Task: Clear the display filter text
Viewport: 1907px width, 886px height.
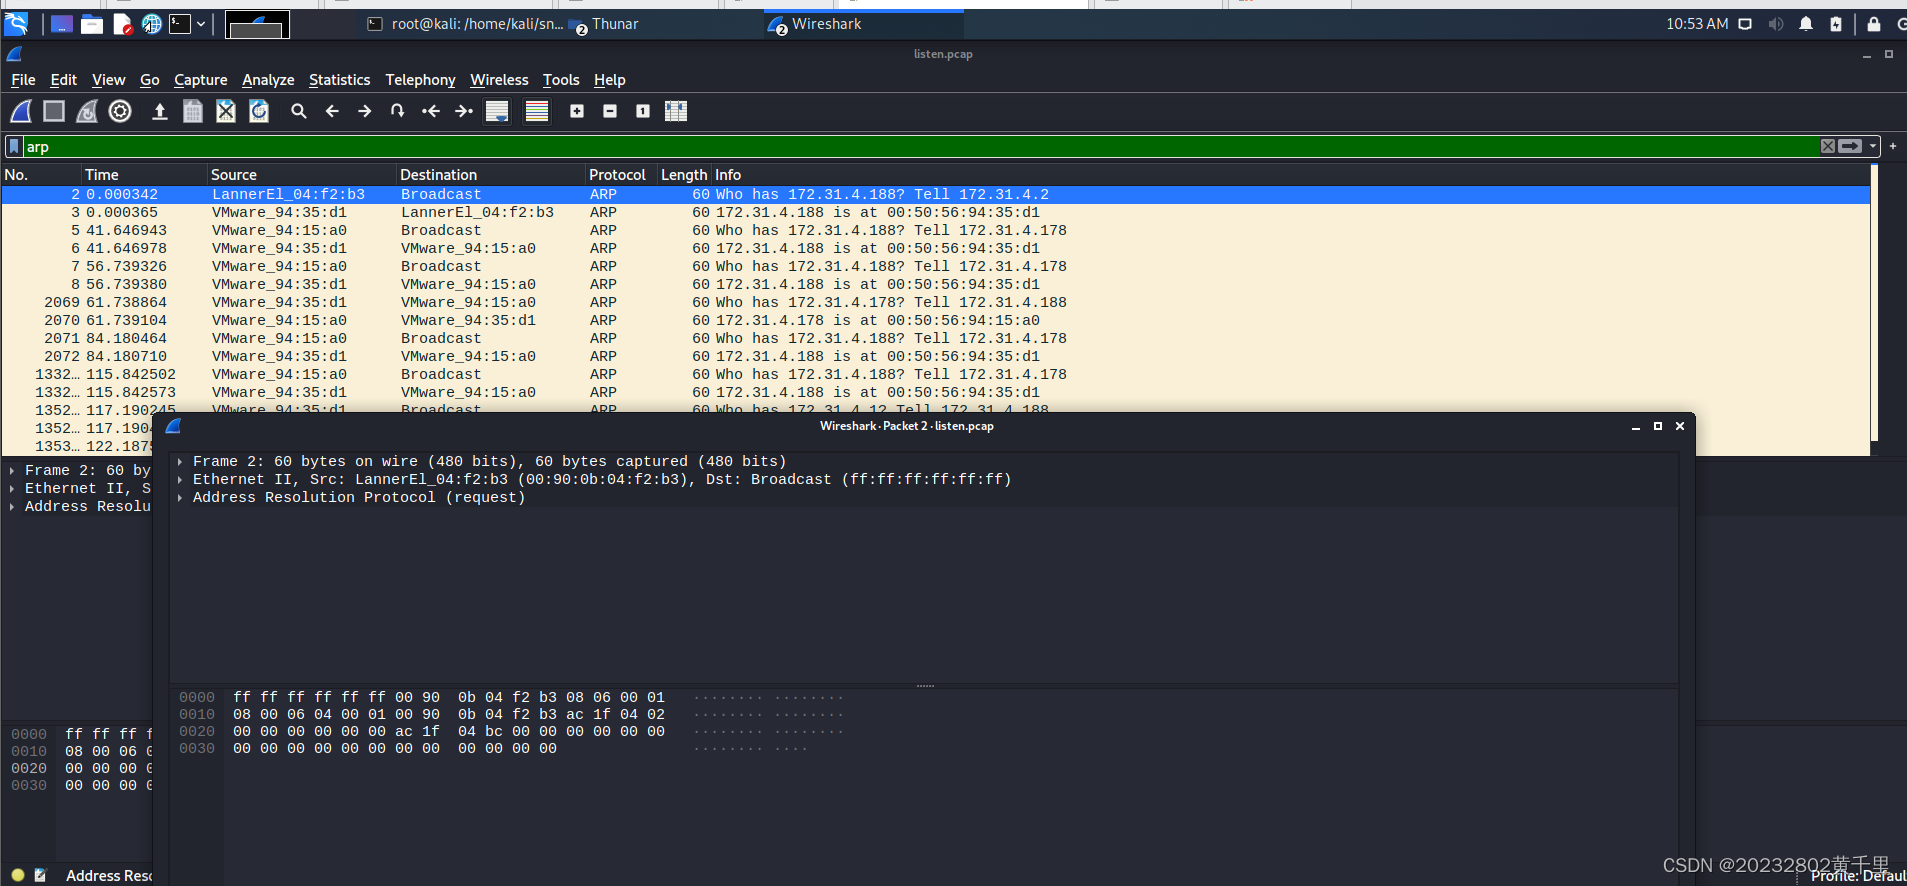Action: coord(1828,146)
